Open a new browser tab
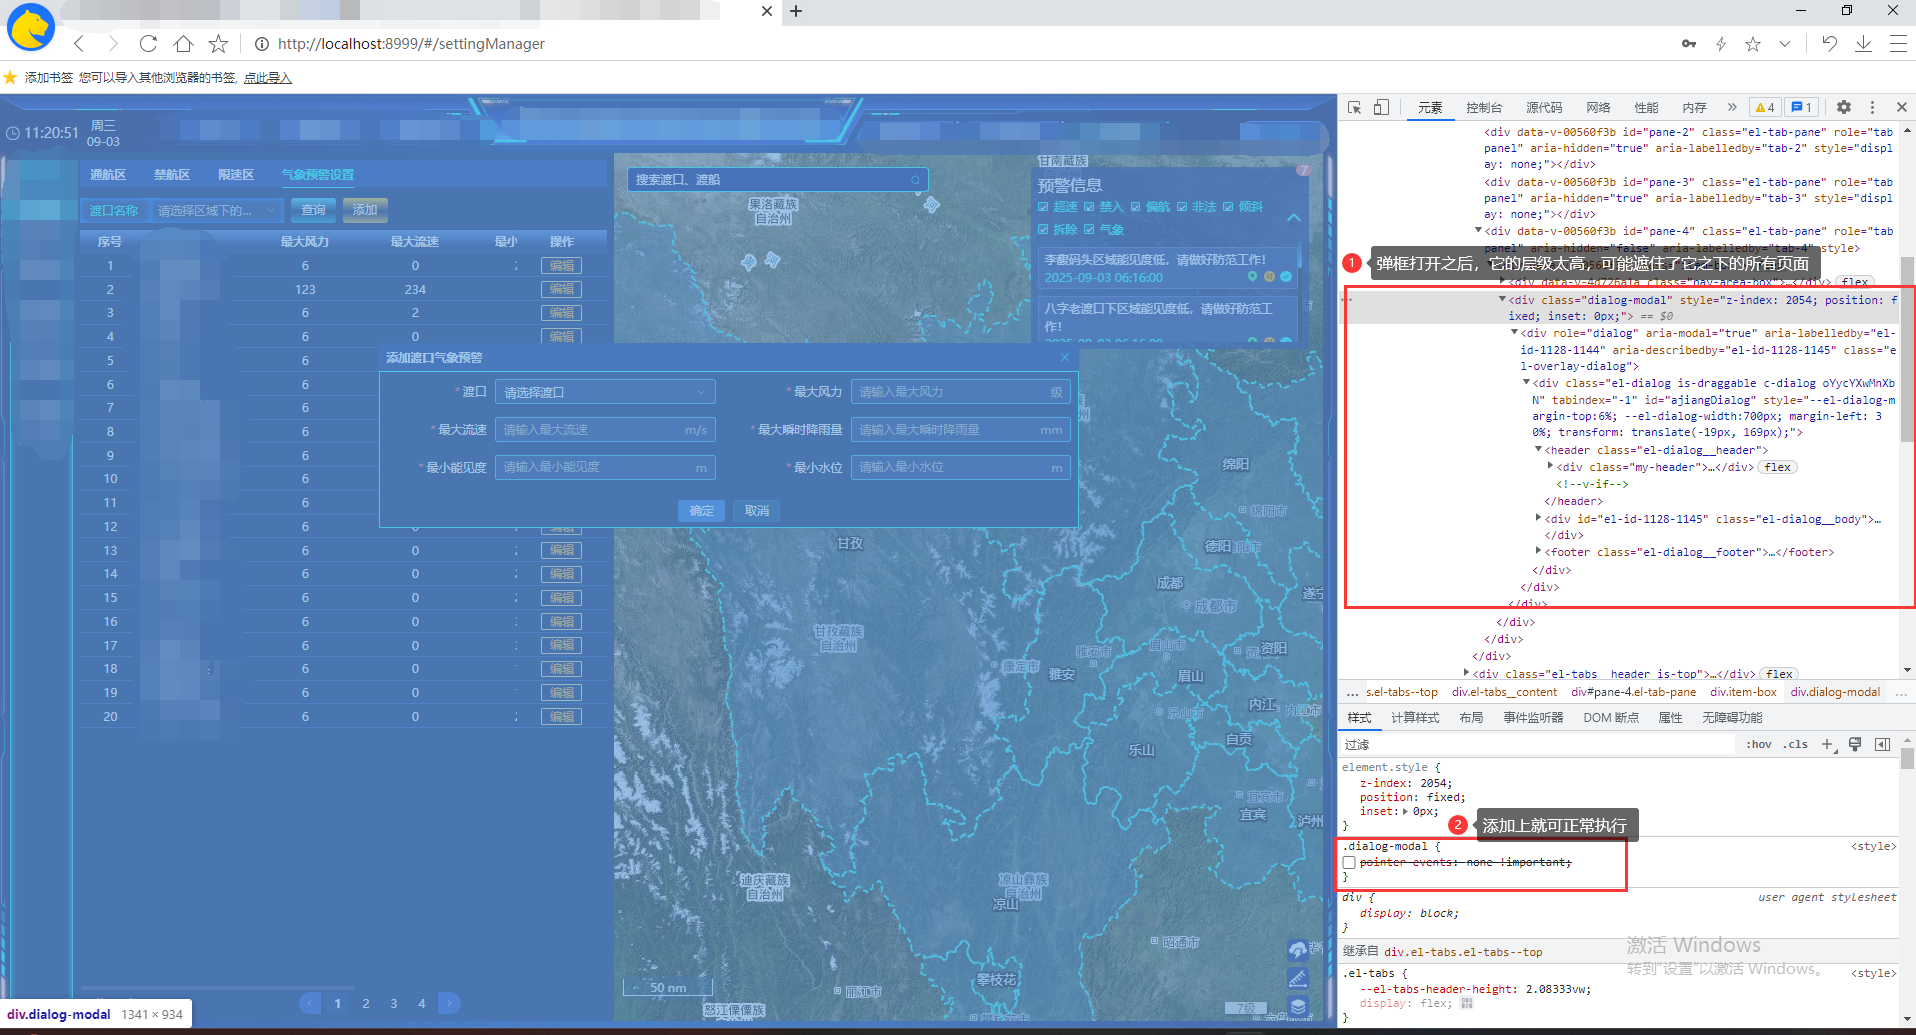This screenshot has height=1035, width=1916. pos(796,11)
